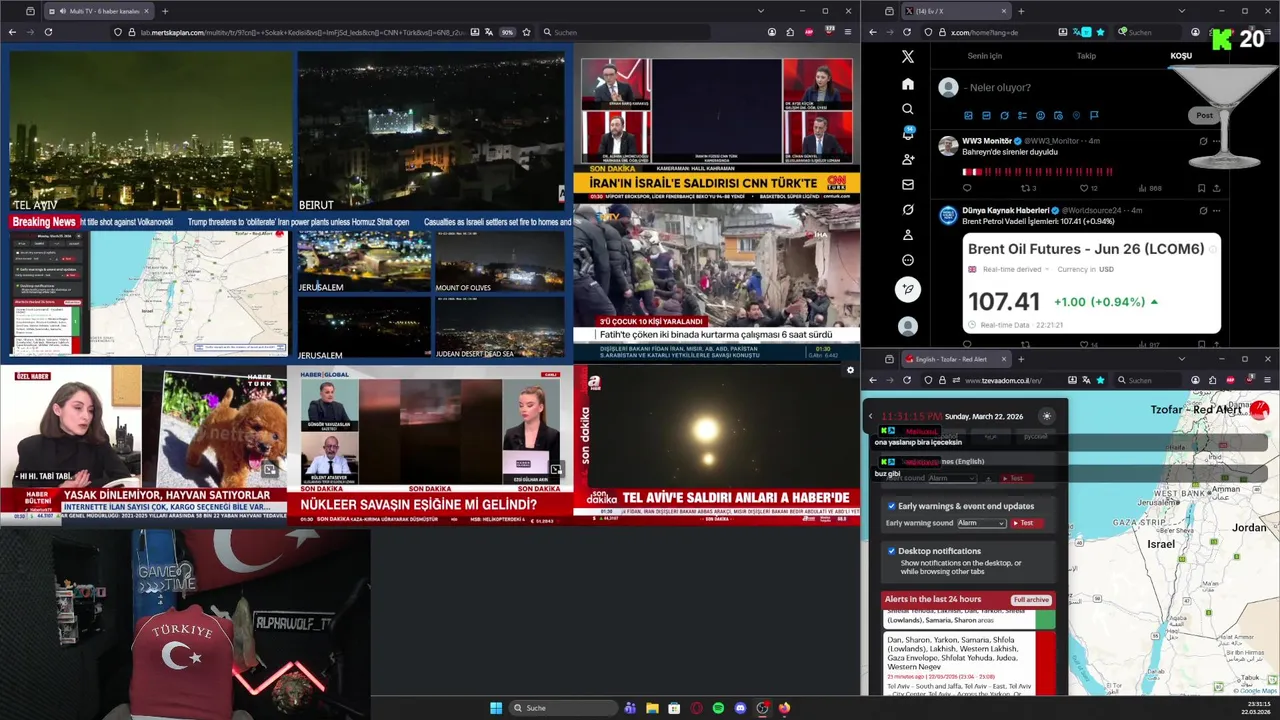Open more options on Dünya Kaynak Haberleri tweet
The width and height of the screenshot is (1280, 720).
(x=1216, y=211)
